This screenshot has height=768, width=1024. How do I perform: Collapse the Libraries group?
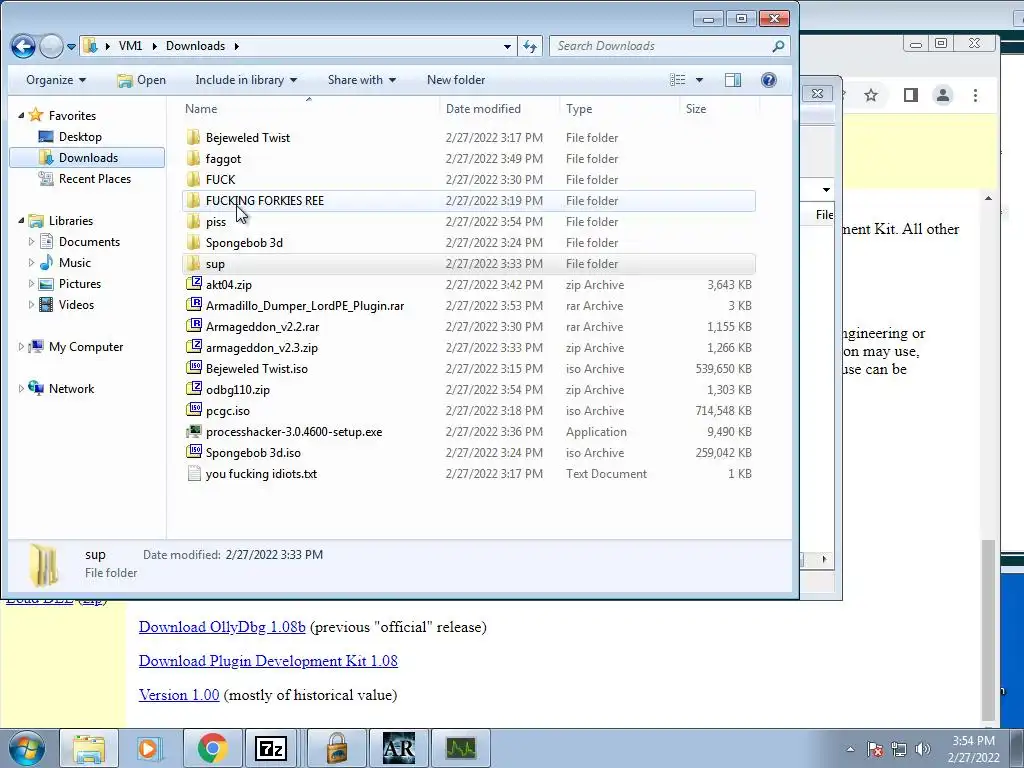click(x=21, y=221)
